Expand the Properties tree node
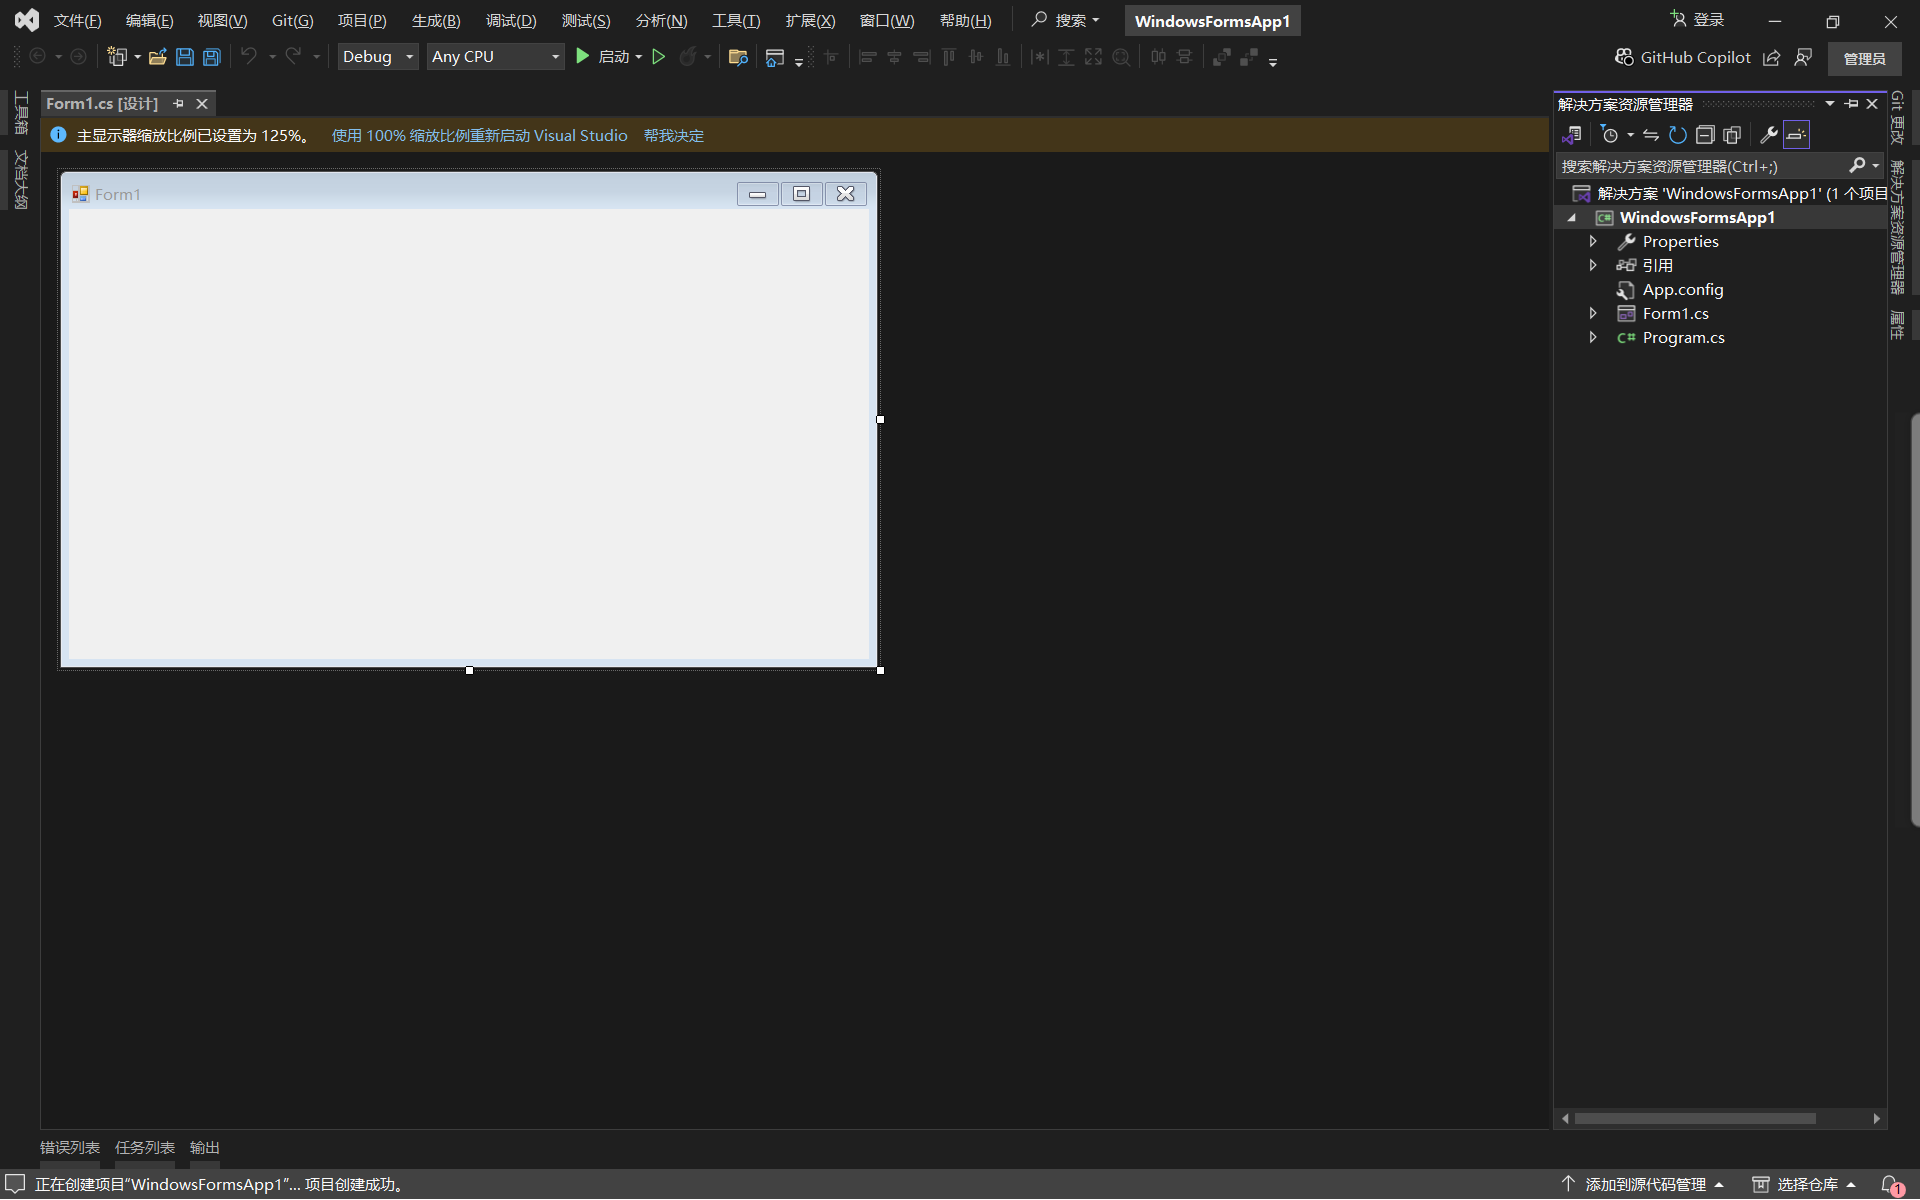Image resolution: width=1920 pixels, height=1200 pixels. [1593, 241]
